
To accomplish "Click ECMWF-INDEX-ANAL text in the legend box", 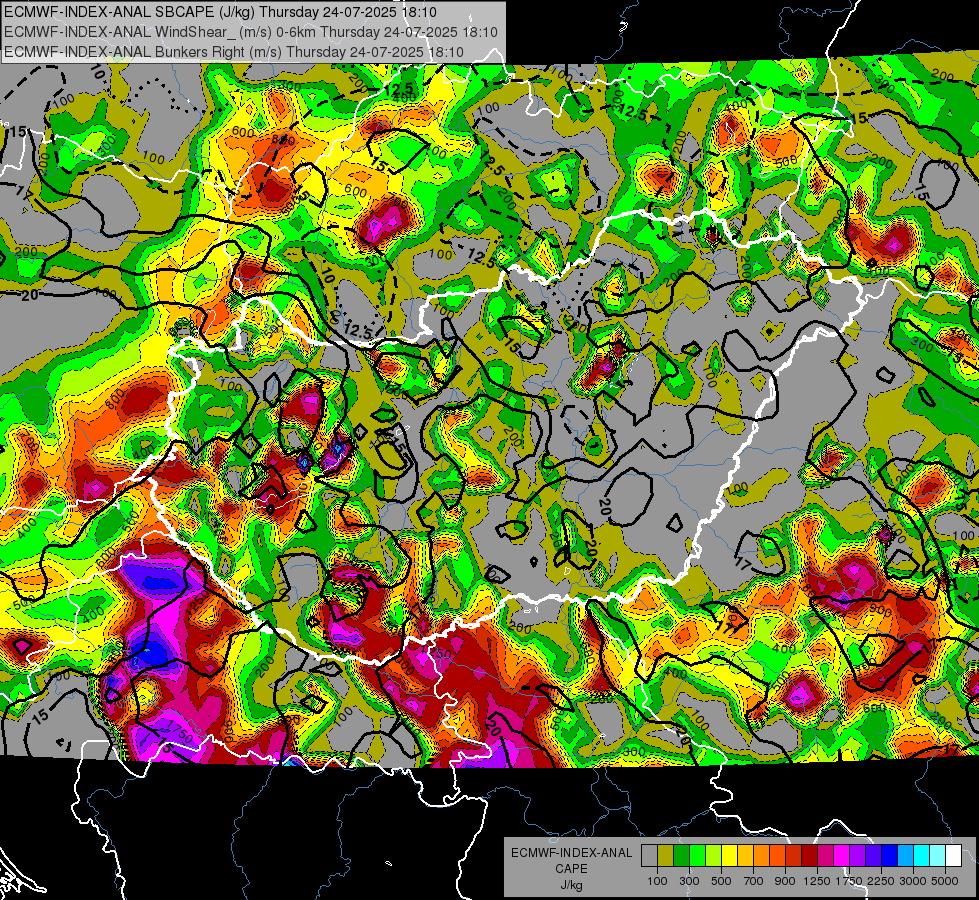I will click(x=572, y=853).
